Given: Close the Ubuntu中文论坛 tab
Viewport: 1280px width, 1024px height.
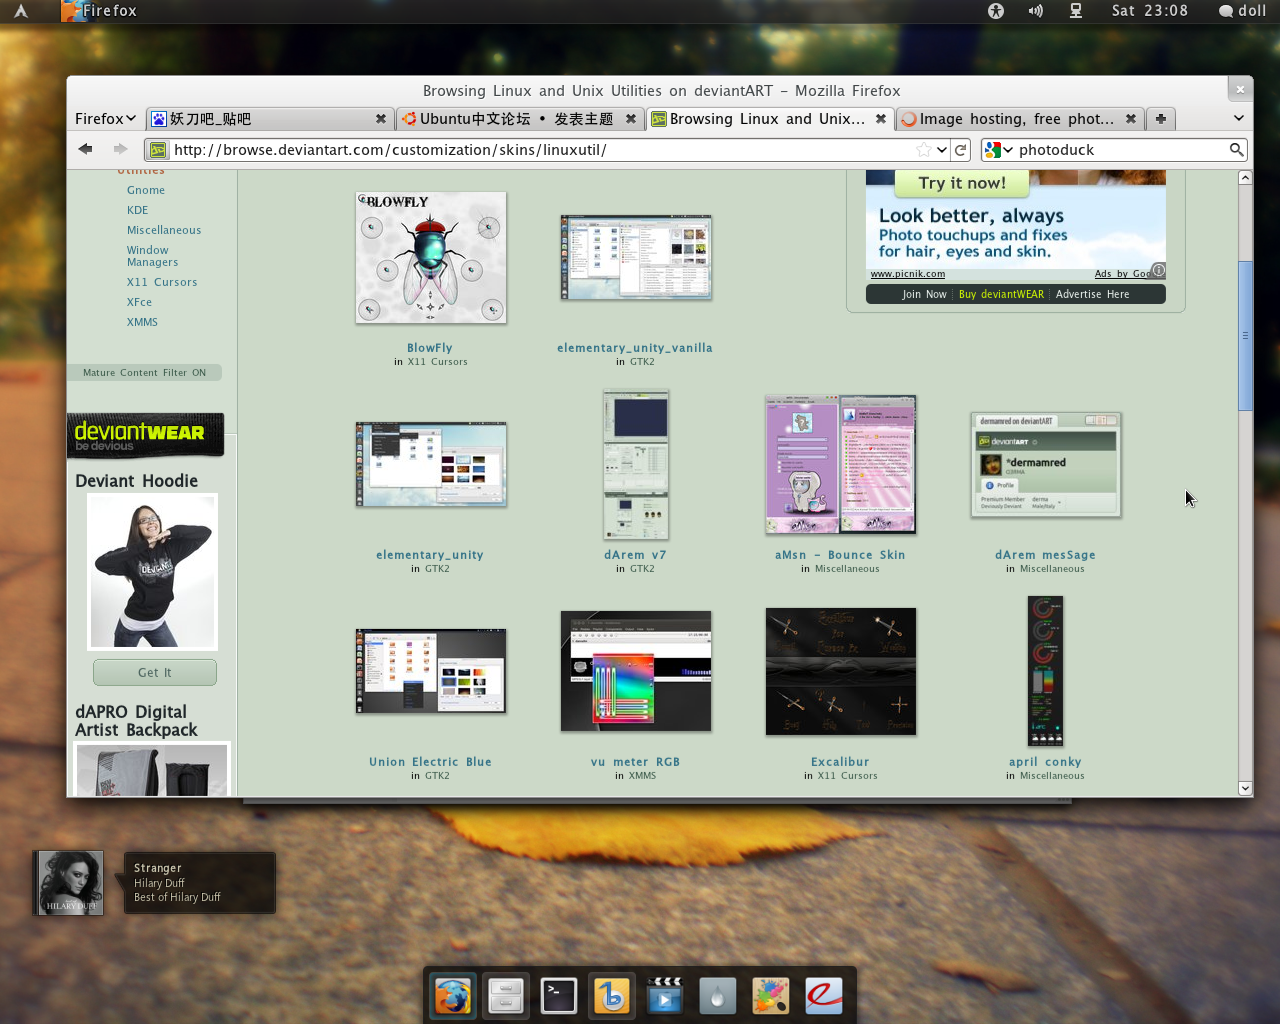Looking at the screenshot, I should [631, 119].
